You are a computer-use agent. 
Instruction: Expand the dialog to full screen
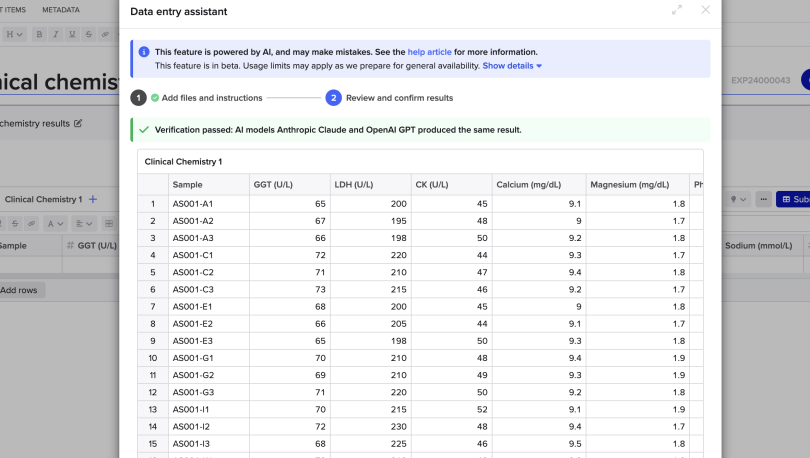pos(677,10)
